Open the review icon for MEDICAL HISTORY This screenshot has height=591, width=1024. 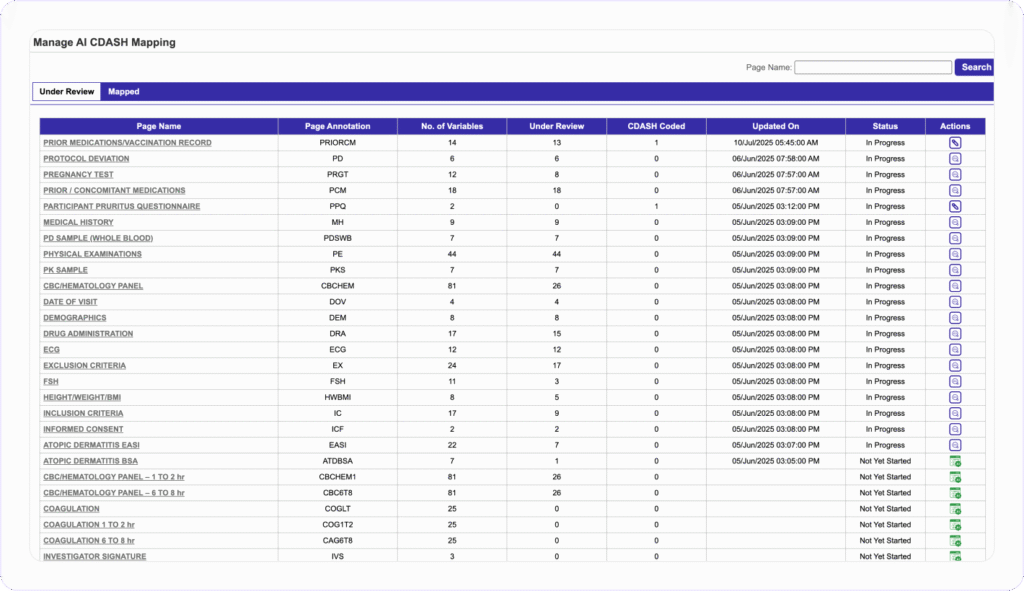pyautogui.click(x=954, y=222)
